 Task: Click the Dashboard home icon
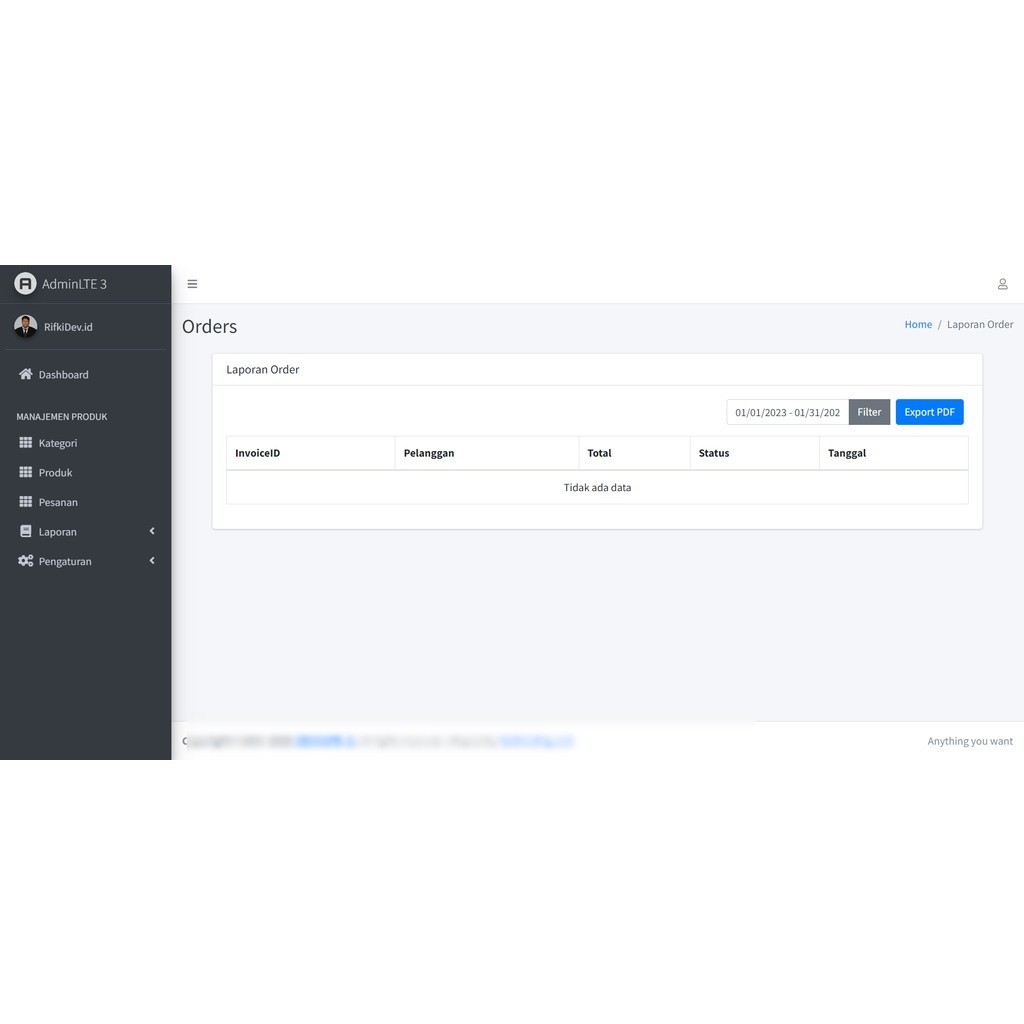point(25,374)
